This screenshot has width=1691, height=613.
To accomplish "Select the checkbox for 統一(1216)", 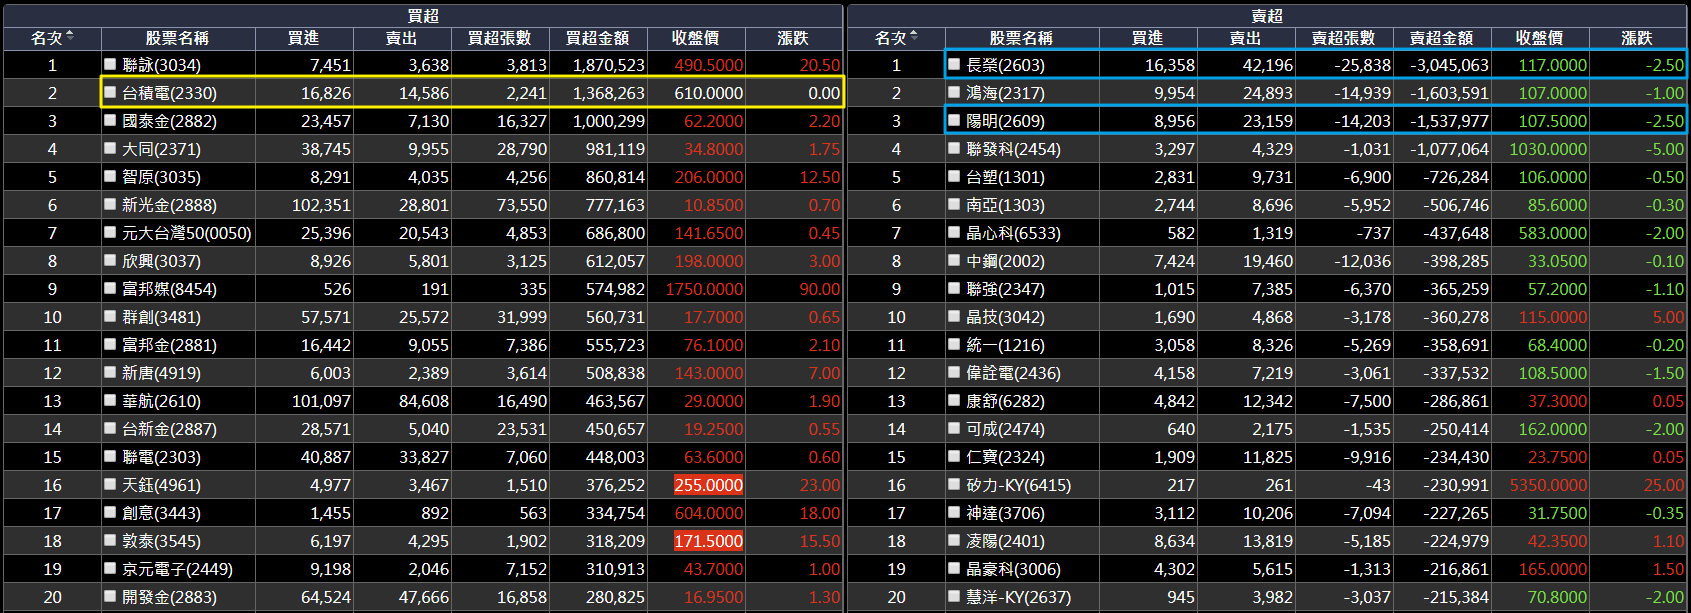I will pyautogui.click(x=955, y=344).
